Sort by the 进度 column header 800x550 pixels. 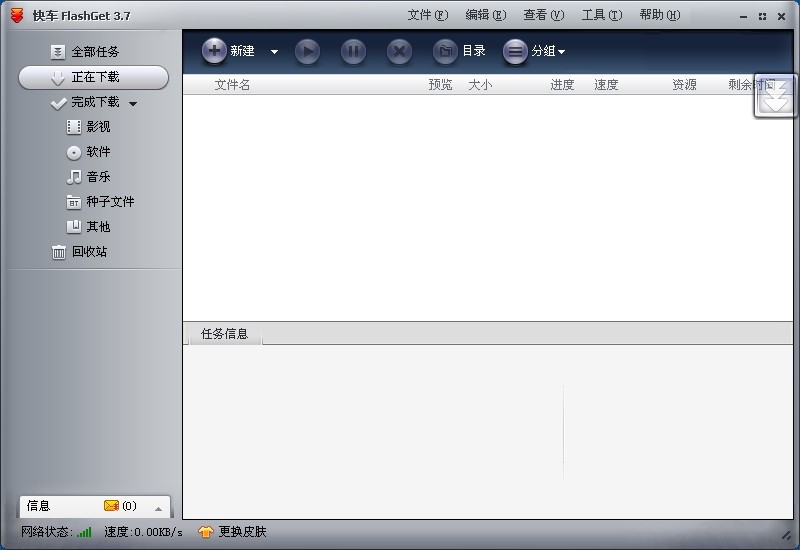(562, 85)
